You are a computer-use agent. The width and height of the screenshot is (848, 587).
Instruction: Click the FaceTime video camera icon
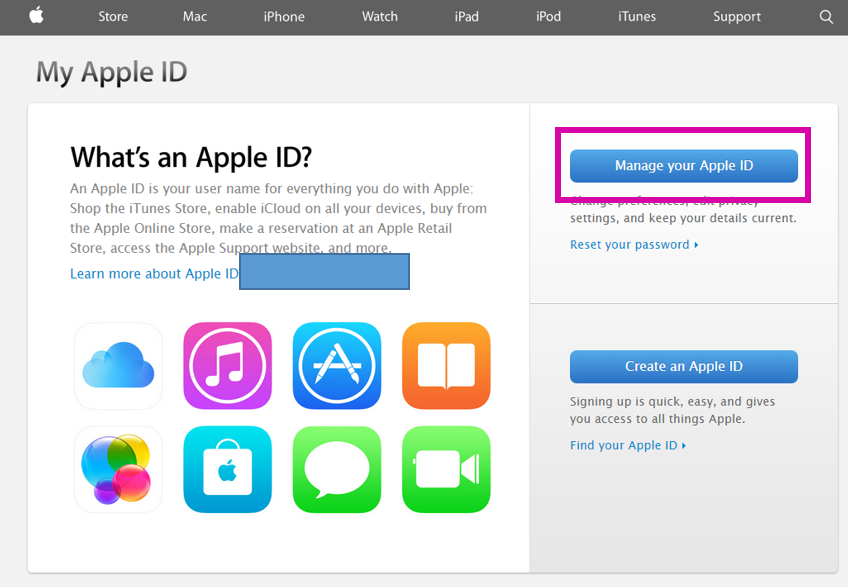(x=446, y=469)
